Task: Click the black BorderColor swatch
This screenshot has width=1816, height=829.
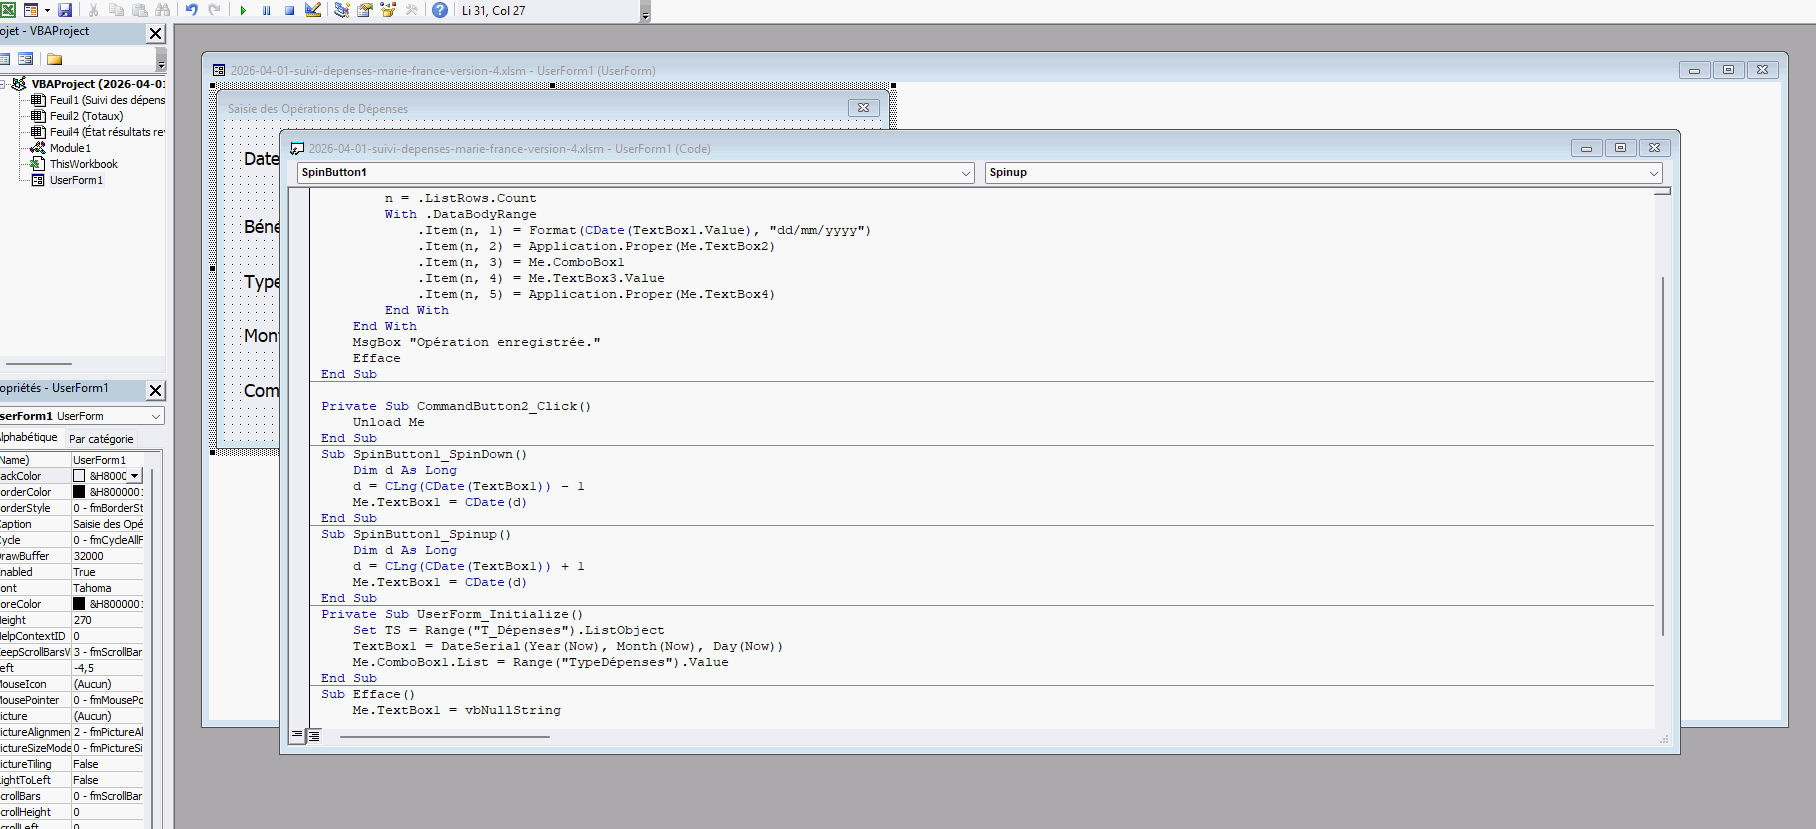Action: tap(79, 492)
